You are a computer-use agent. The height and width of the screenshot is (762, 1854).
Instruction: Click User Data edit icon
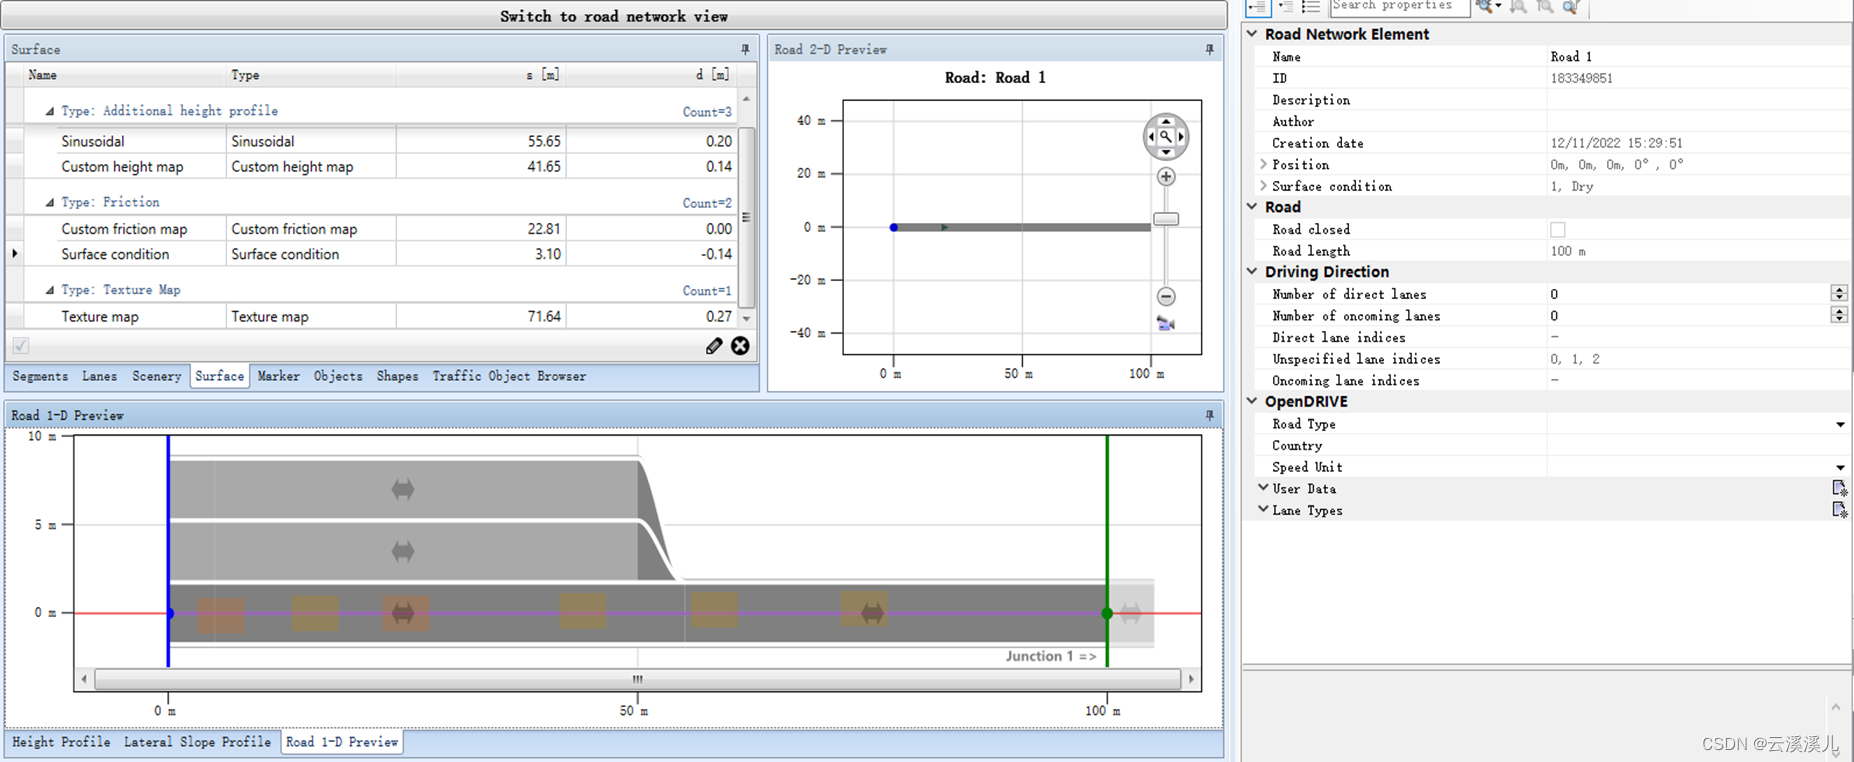click(1839, 488)
